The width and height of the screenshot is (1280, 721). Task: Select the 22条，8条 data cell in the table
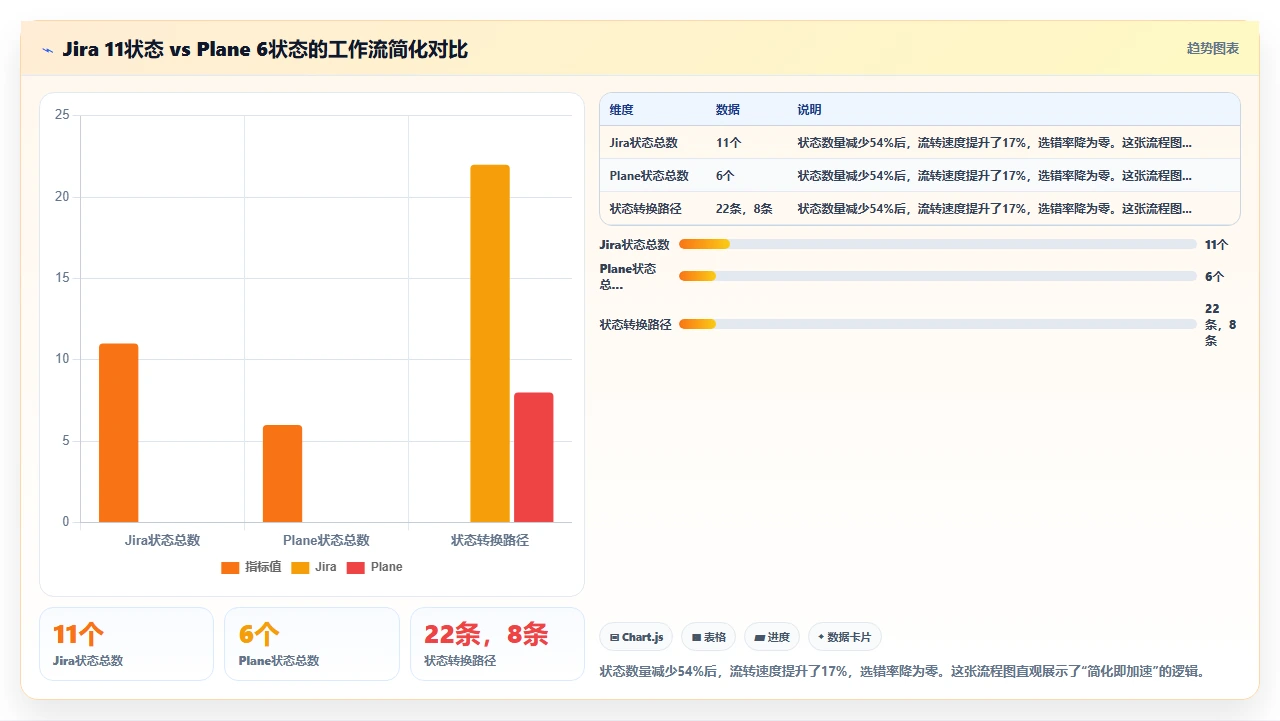tap(744, 209)
